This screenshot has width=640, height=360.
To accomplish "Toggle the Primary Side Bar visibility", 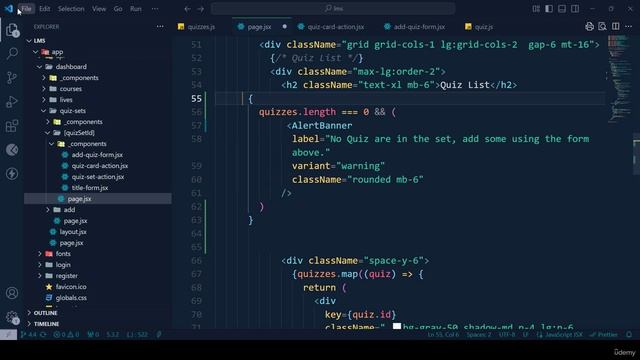I will click(549, 9).
